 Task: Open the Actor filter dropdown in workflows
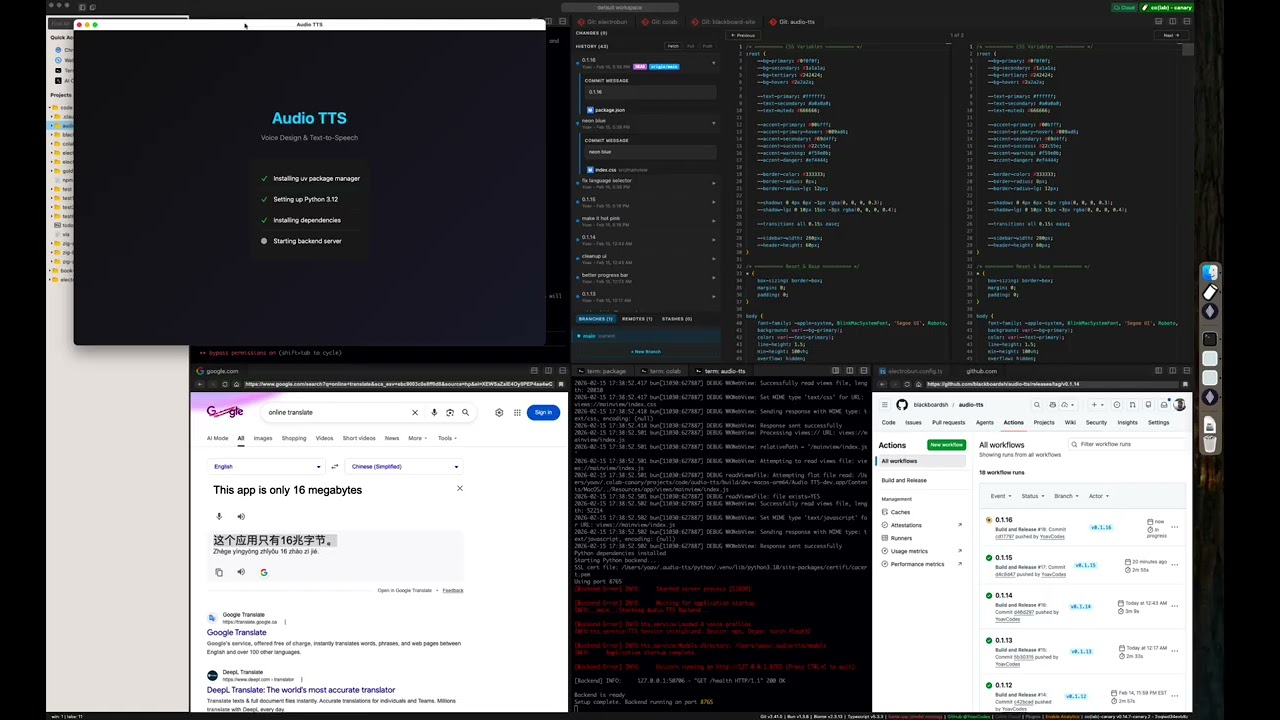1097,496
